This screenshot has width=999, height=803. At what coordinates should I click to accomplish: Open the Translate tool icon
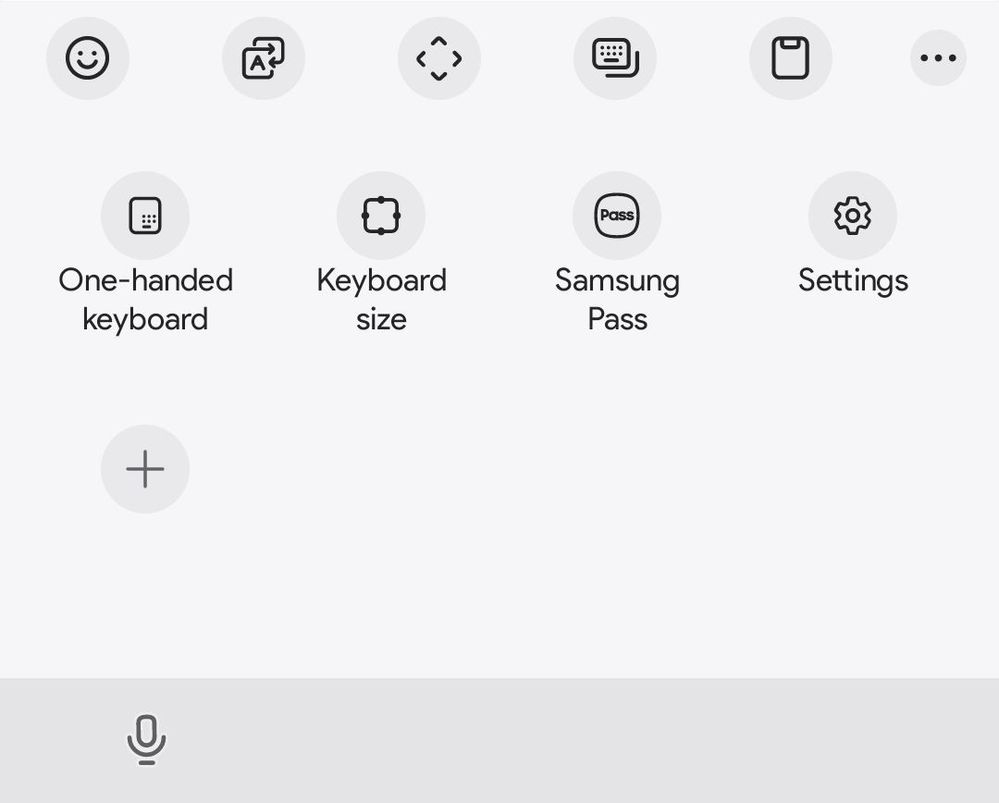[x=263, y=58]
